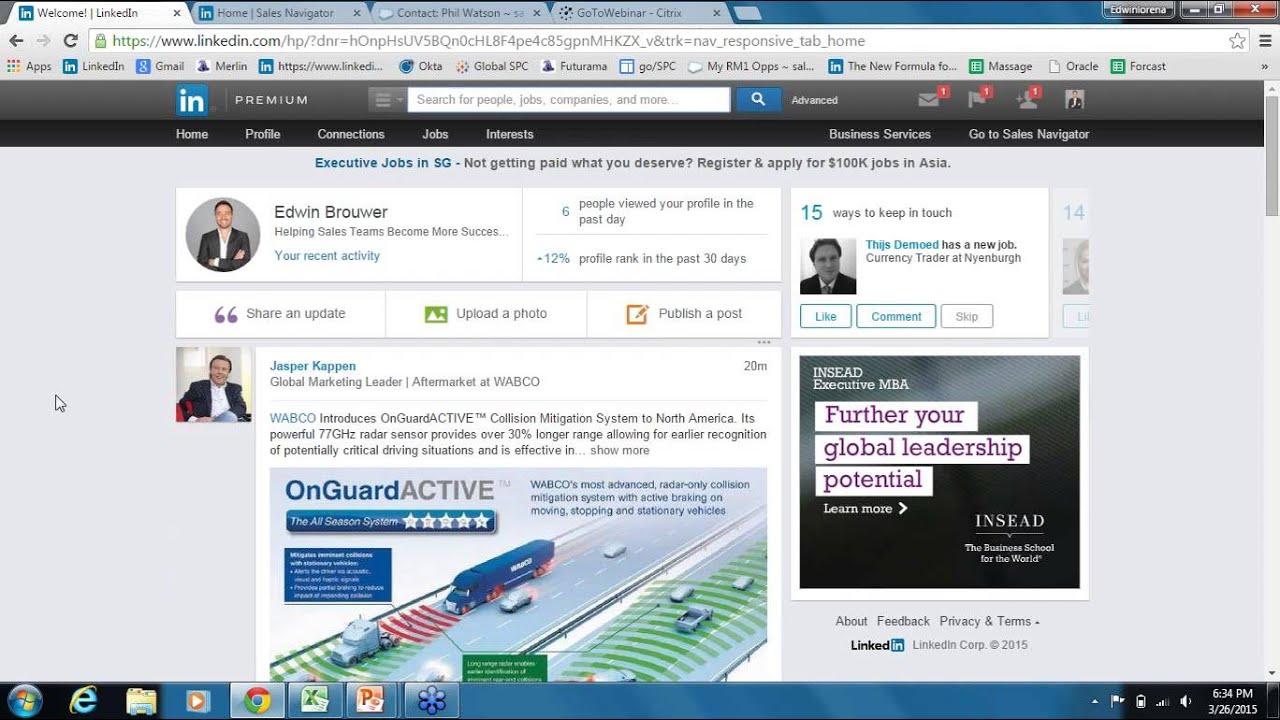
Task: Open the Windows Start button
Action: pos(25,700)
